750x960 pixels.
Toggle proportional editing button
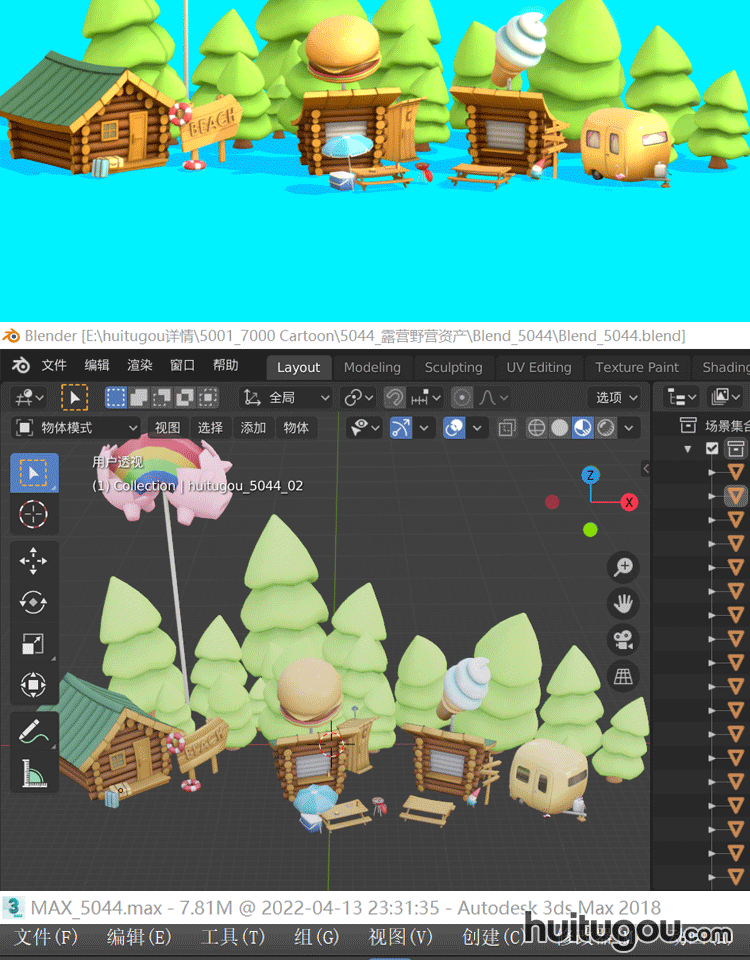tap(462, 397)
